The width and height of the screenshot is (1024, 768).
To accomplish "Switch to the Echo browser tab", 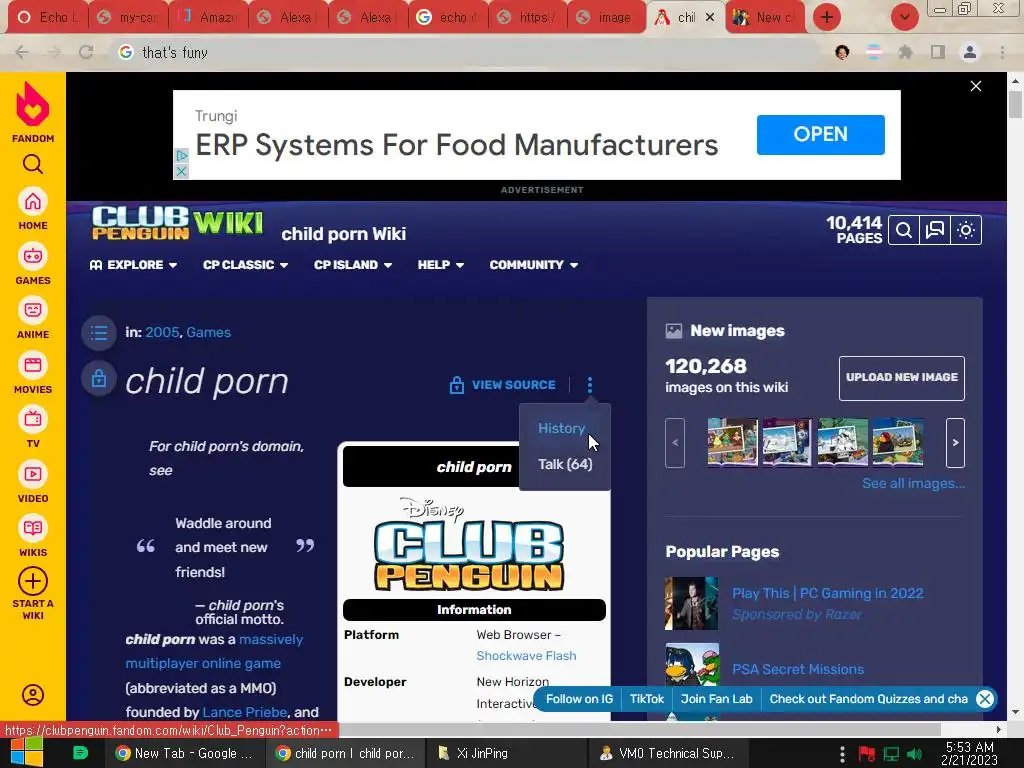I will tap(48, 18).
